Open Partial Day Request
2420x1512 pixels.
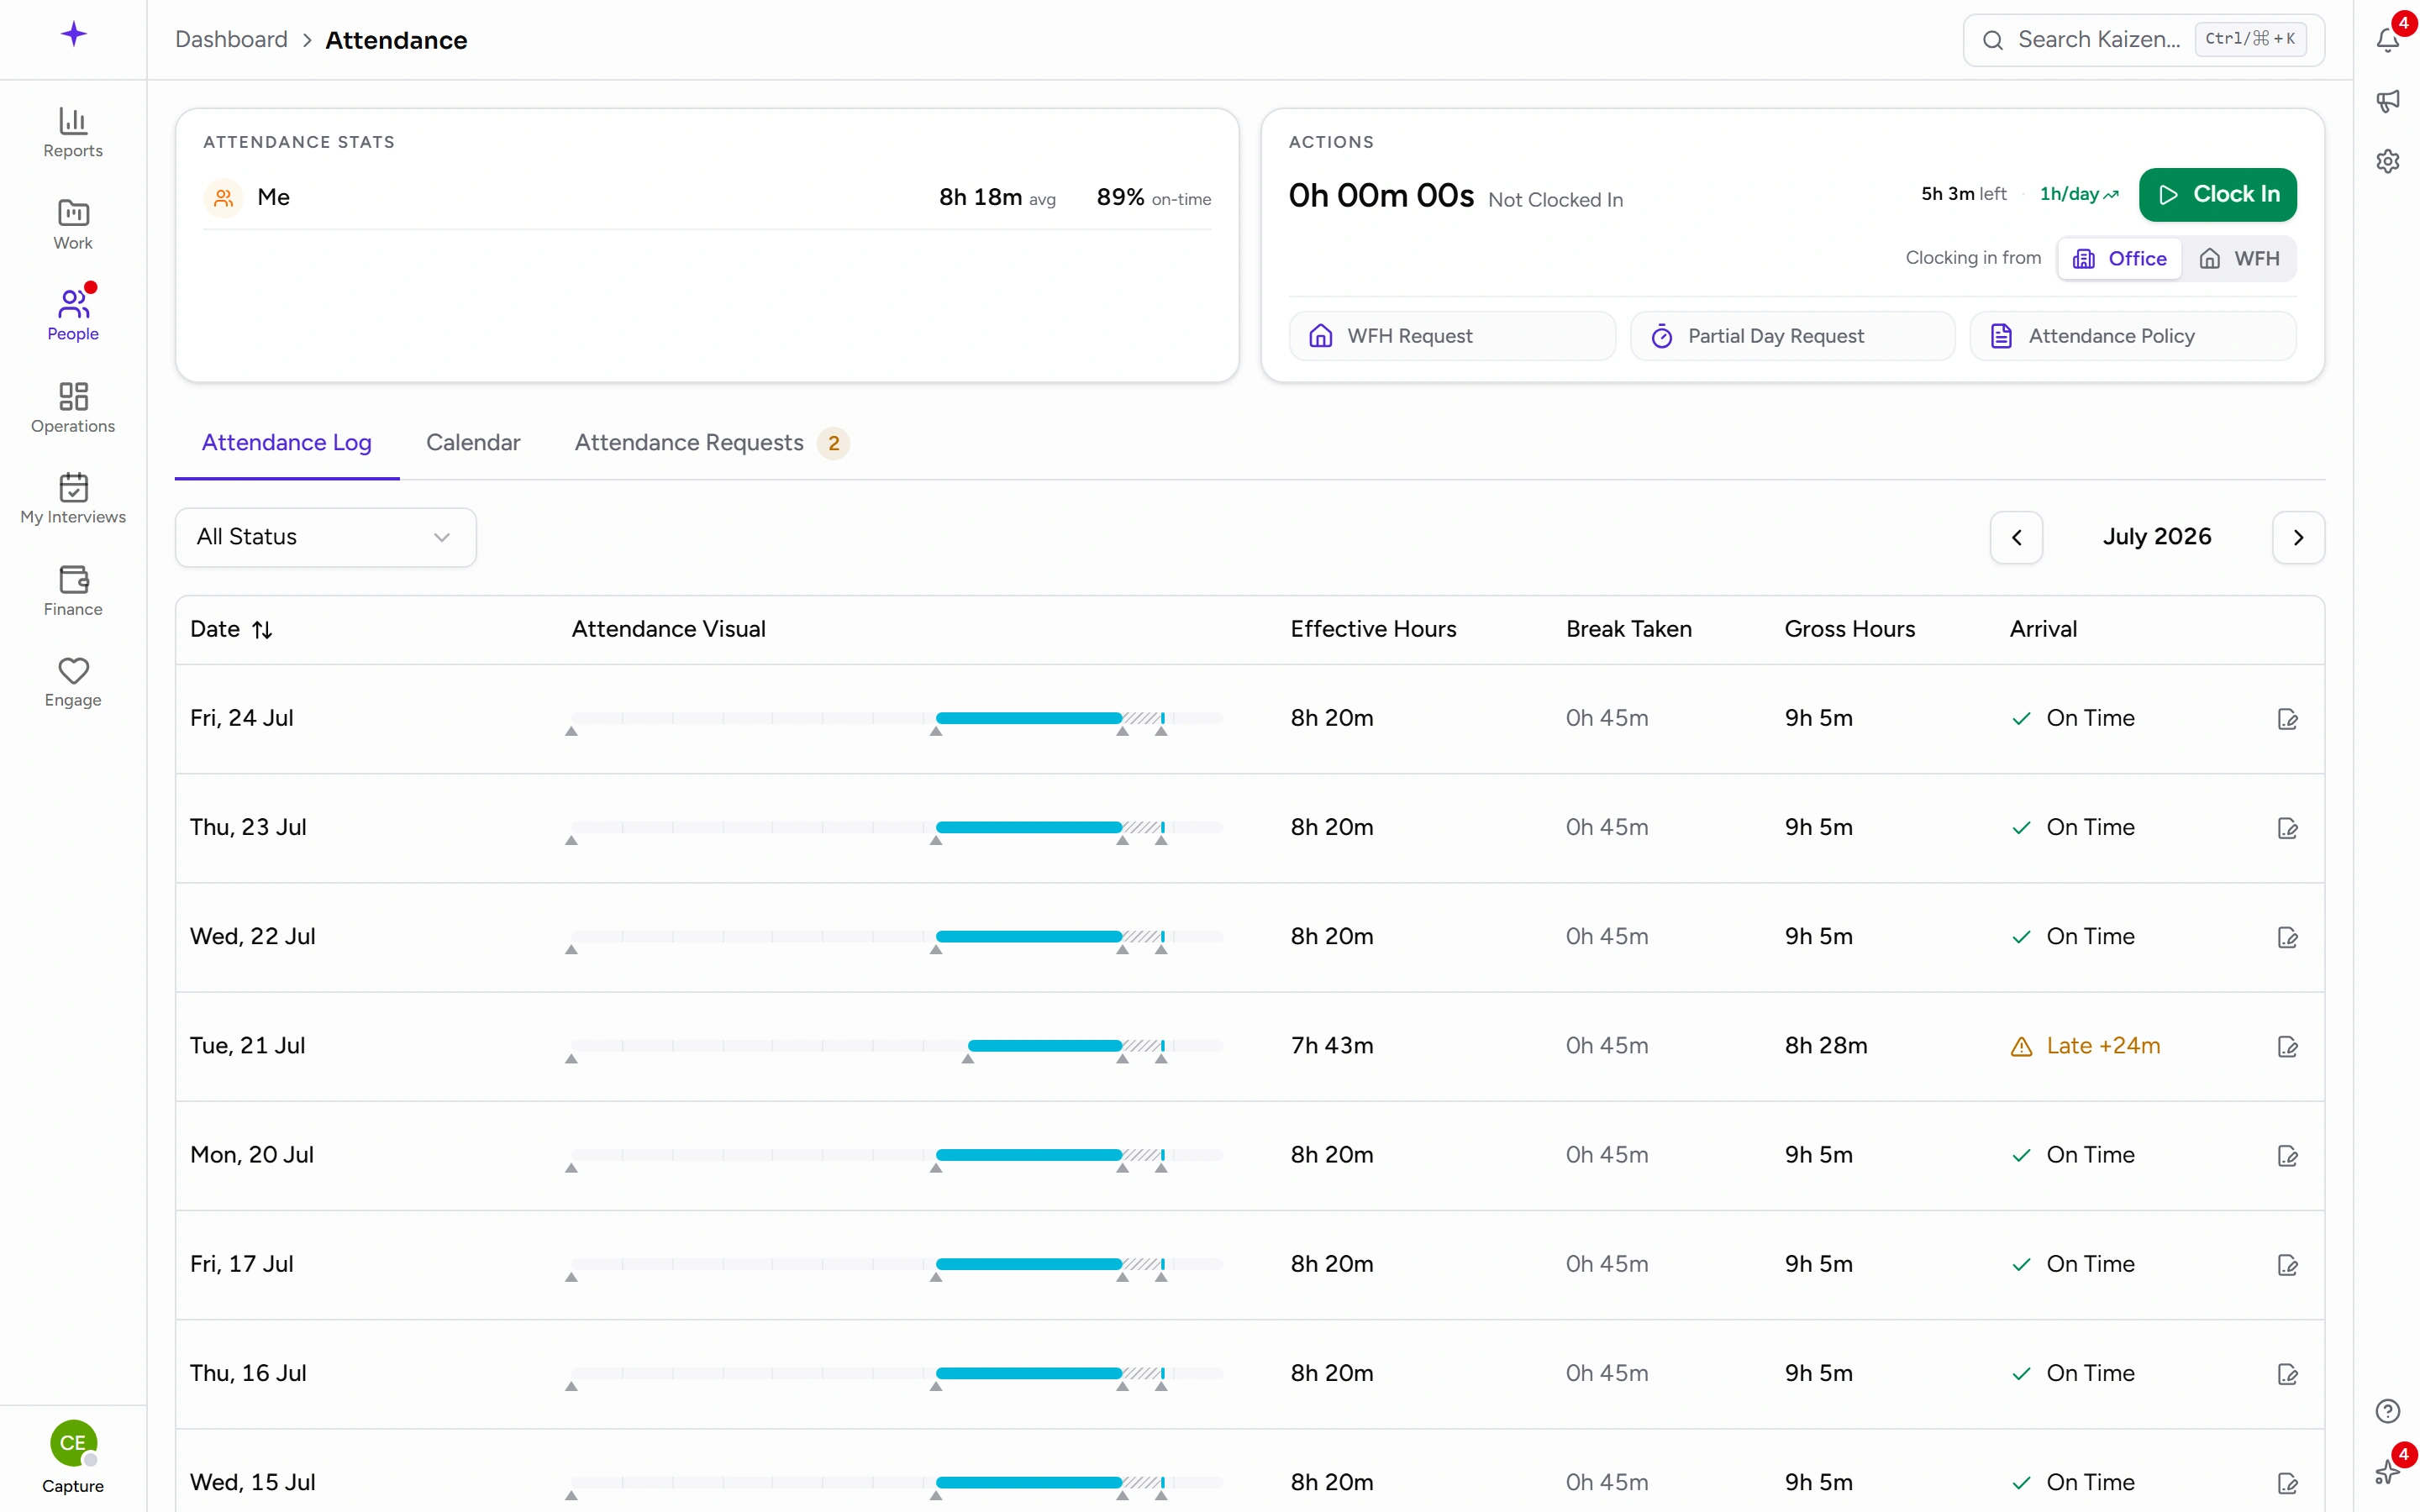[x=1792, y=336]
